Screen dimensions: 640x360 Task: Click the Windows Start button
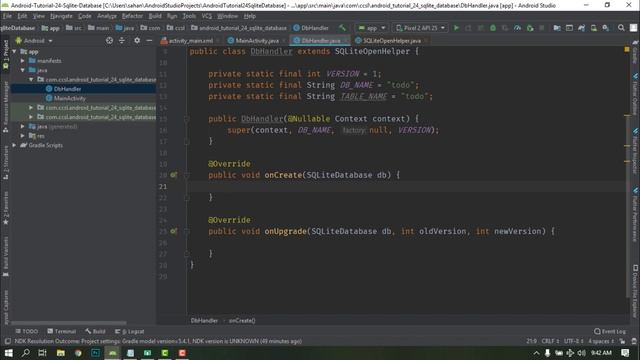[x=8, y=353]
